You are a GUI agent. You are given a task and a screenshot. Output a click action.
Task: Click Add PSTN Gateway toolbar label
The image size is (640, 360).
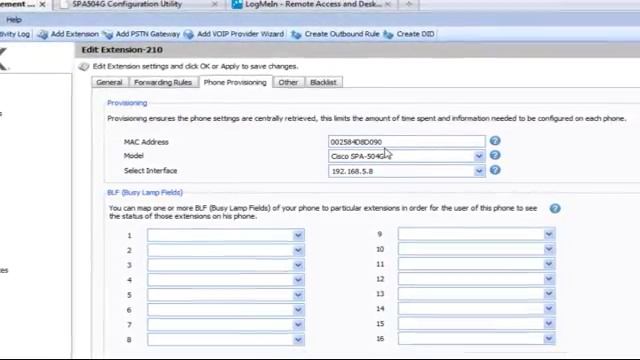[x=148, y=34]
